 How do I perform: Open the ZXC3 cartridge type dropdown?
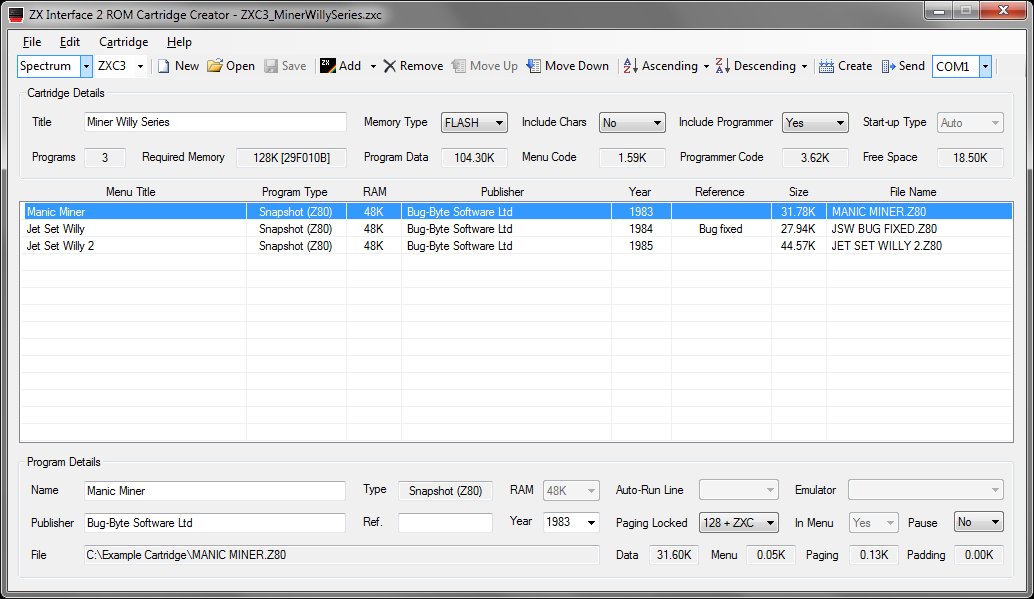(140, 66)
